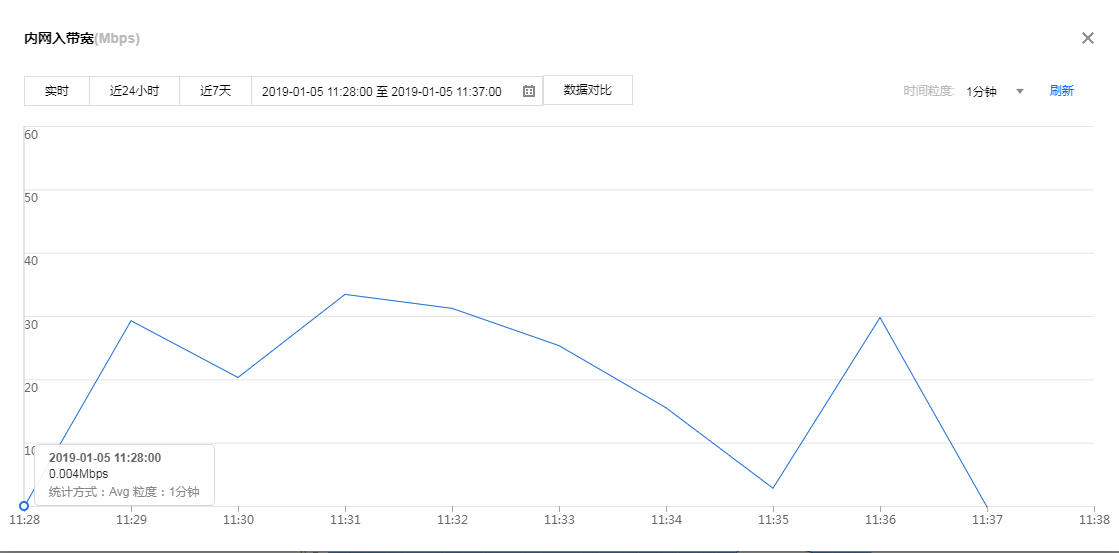Click the date range input field
The height and width of the screenshot is (553, 1119).
(382, 91)
